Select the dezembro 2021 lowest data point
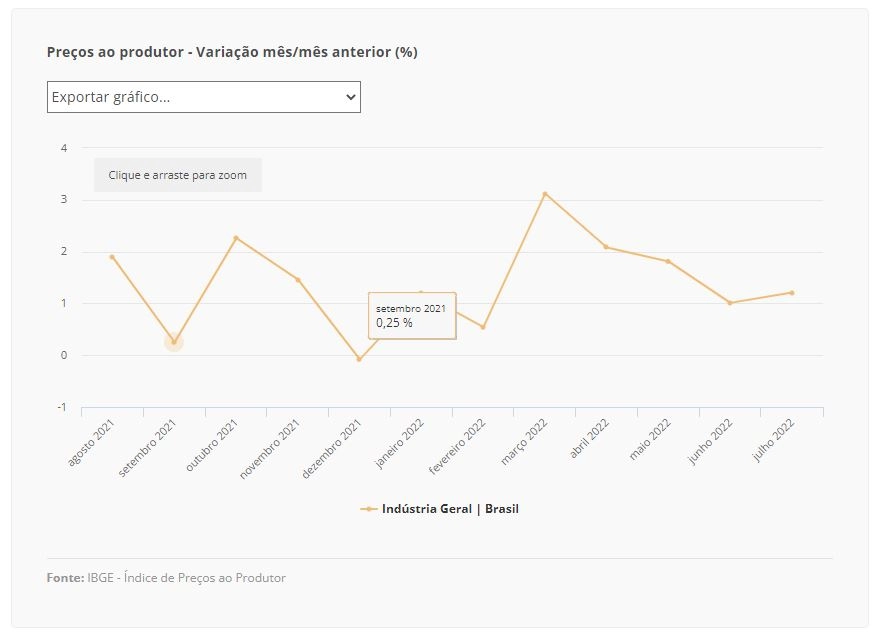 (x=359, y=359)
